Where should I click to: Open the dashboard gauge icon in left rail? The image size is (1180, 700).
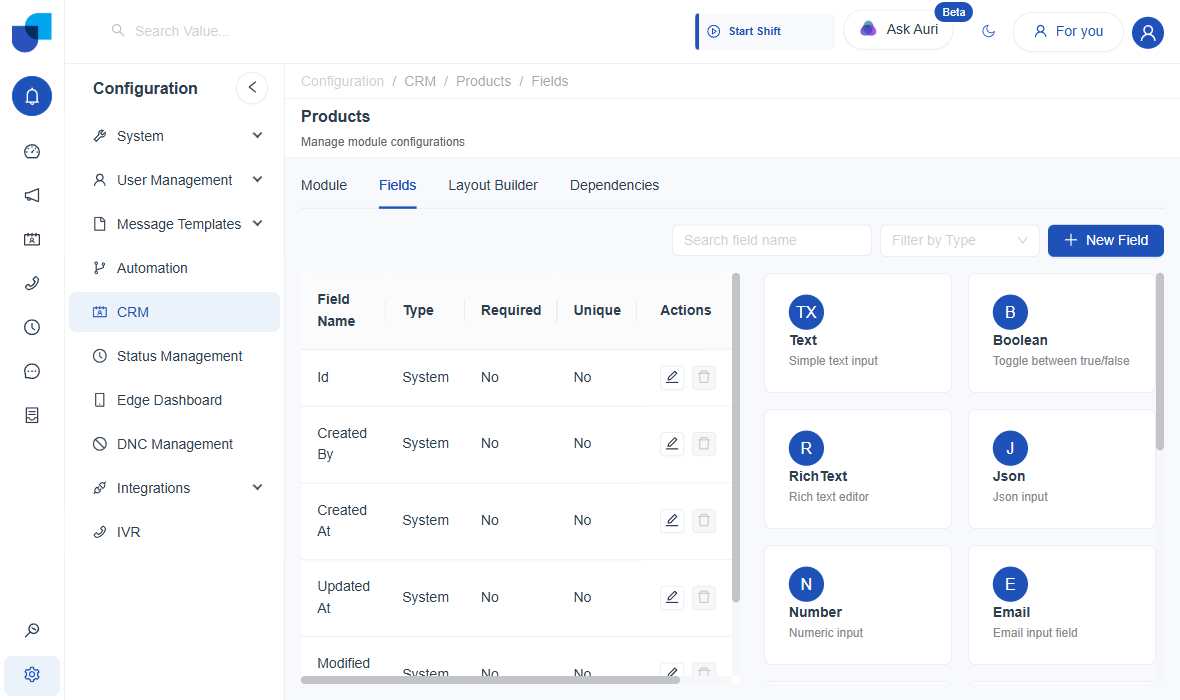(x=32, y=151)
